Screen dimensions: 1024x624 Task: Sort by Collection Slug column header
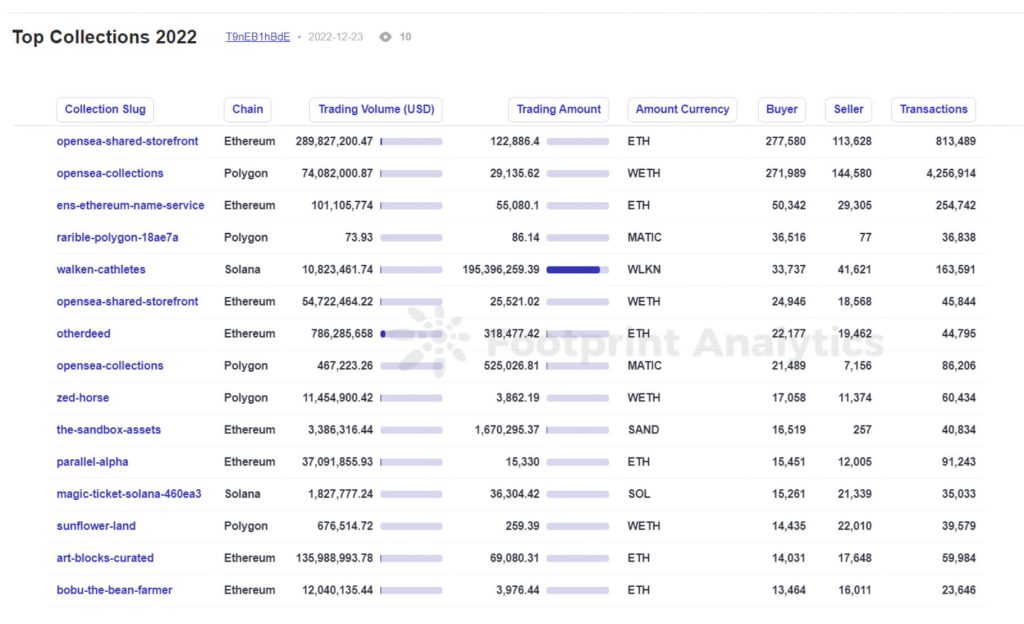pos(105,110)
